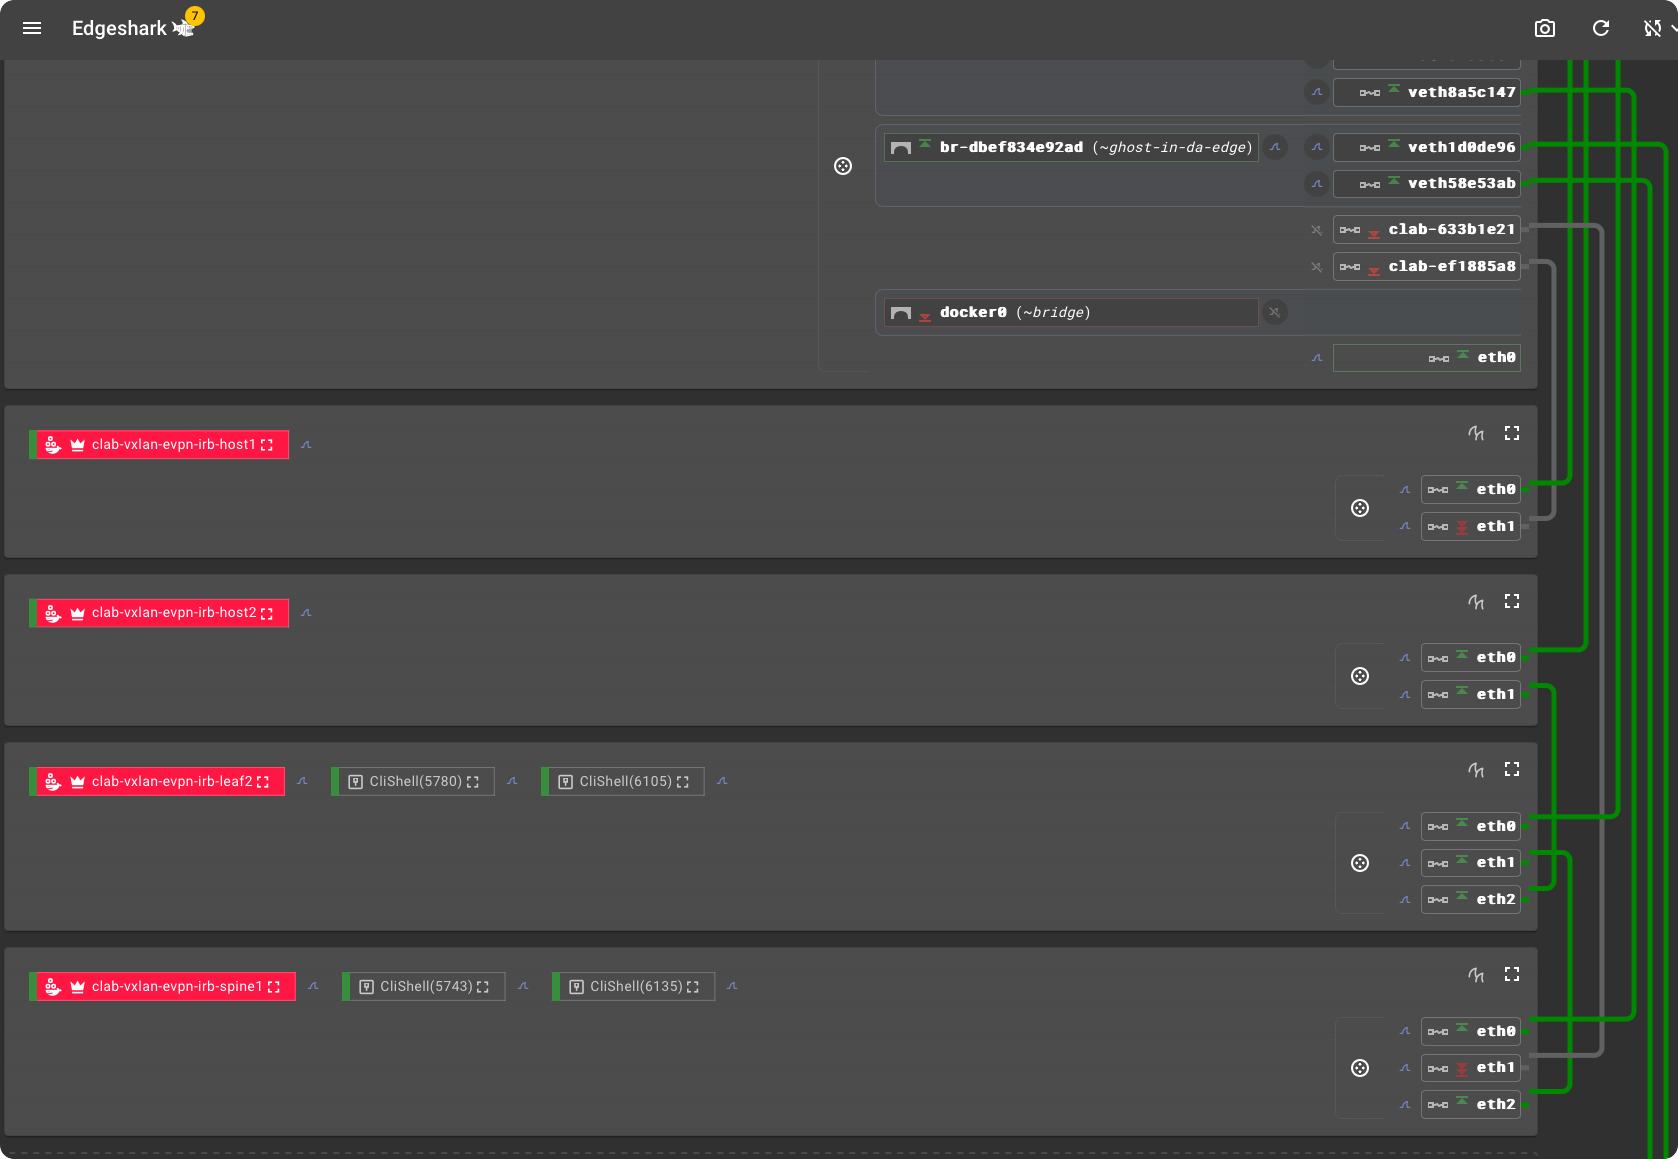
Task: Click the capture fin icon beside veth8a5c147
Action: 1317,92
